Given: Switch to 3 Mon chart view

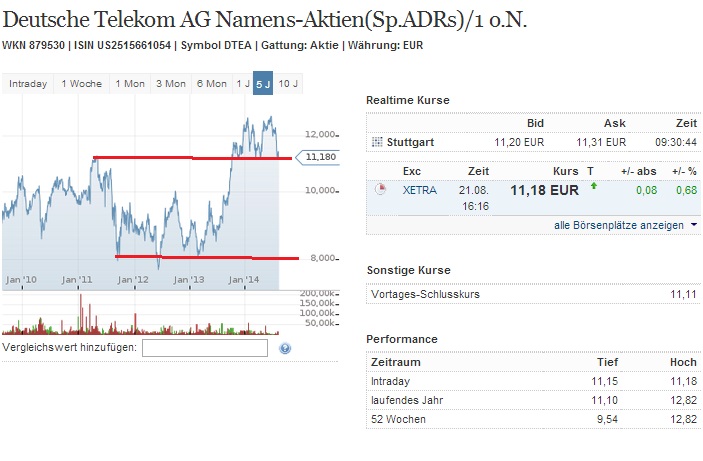Looking at the screenshot, I should click(170, 83).
